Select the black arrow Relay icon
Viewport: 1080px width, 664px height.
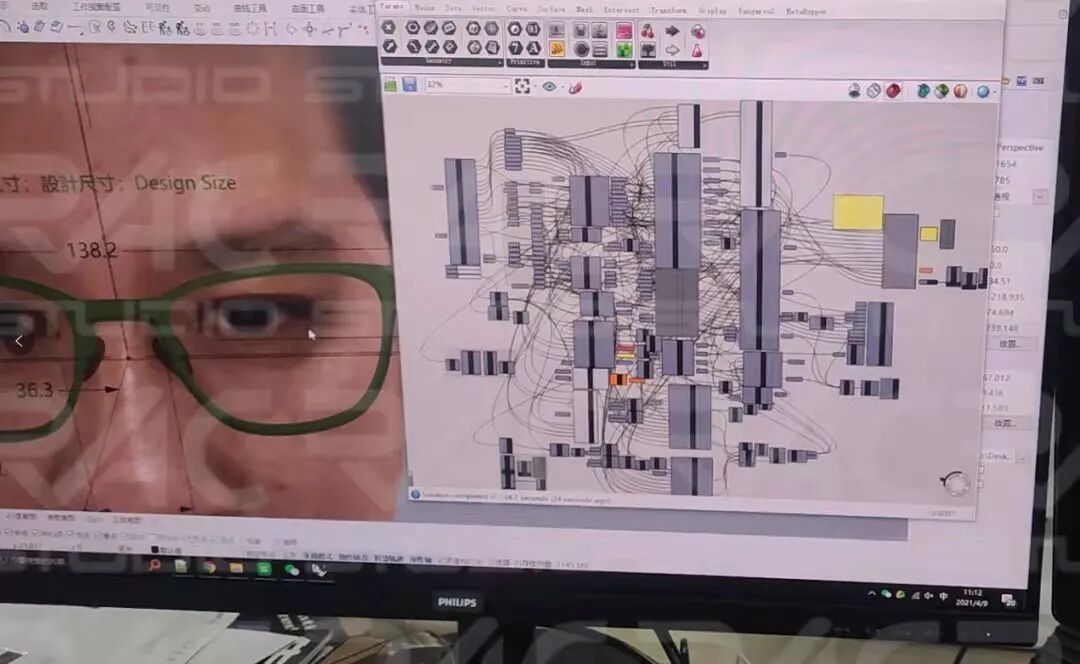pos(672,32)
